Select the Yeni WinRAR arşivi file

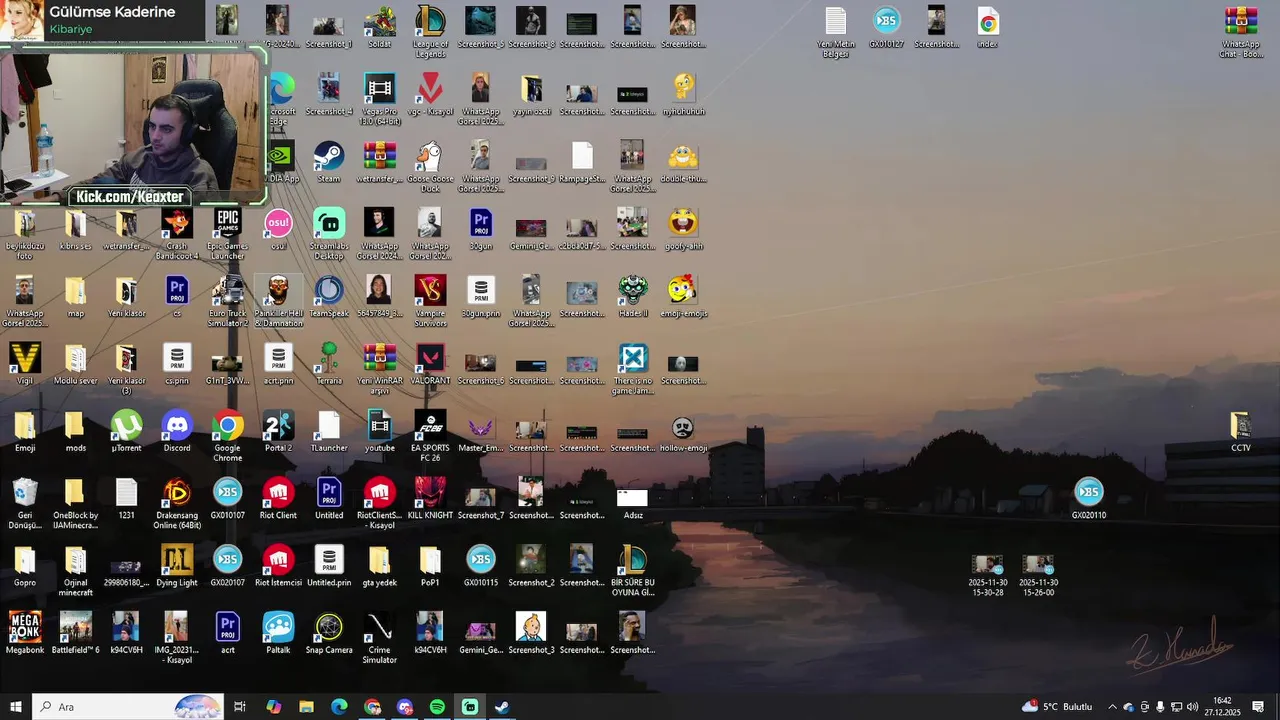379,369
